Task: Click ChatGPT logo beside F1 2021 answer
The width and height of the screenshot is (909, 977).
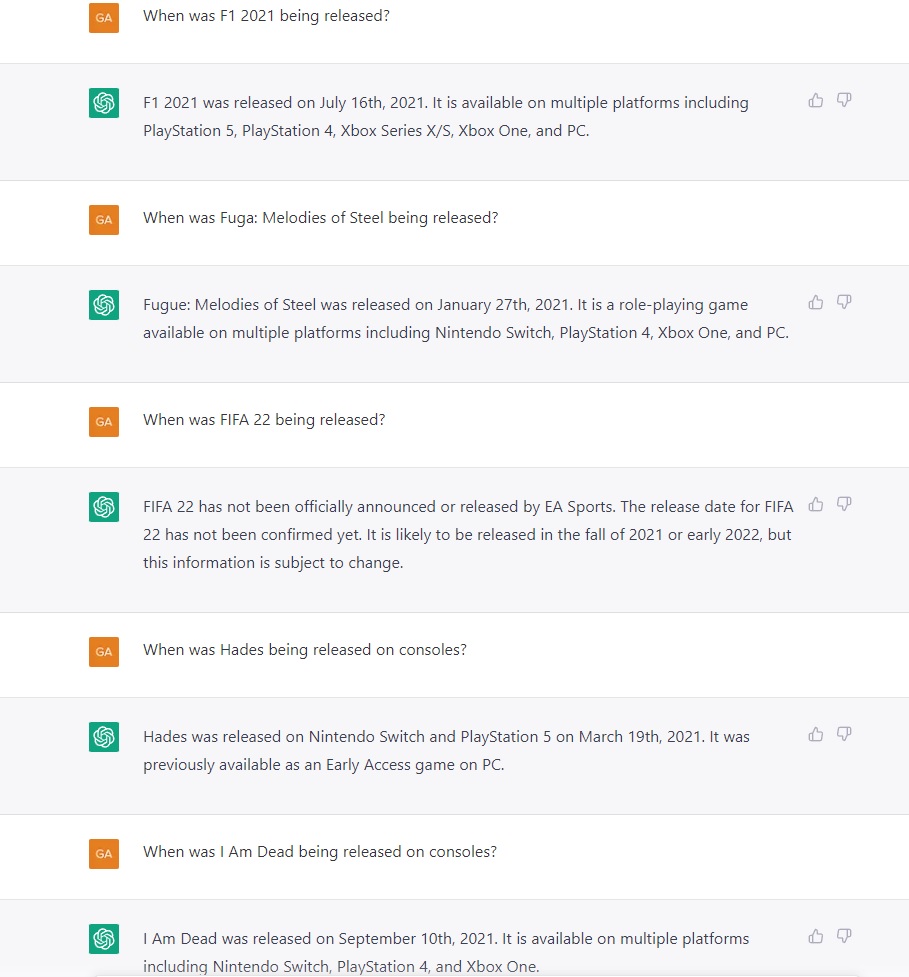Action: click(104, 103)
